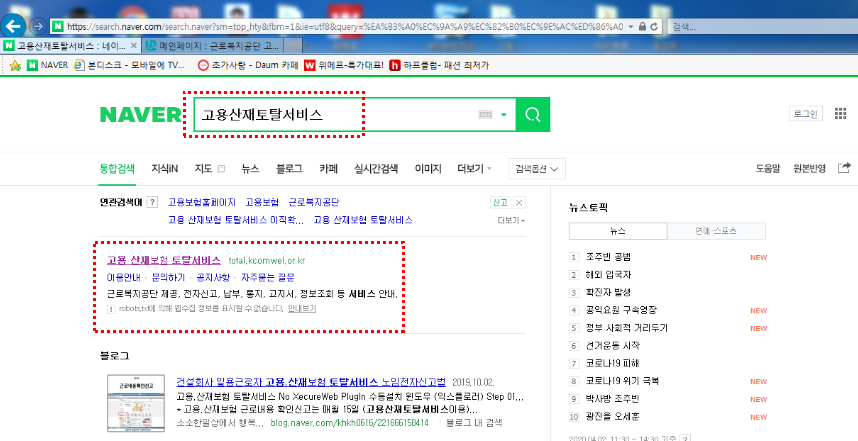Select the 연예·스포츠 tab in 뉴스토픽
Viewport: 858px width, 441px height.
[716, 231]
